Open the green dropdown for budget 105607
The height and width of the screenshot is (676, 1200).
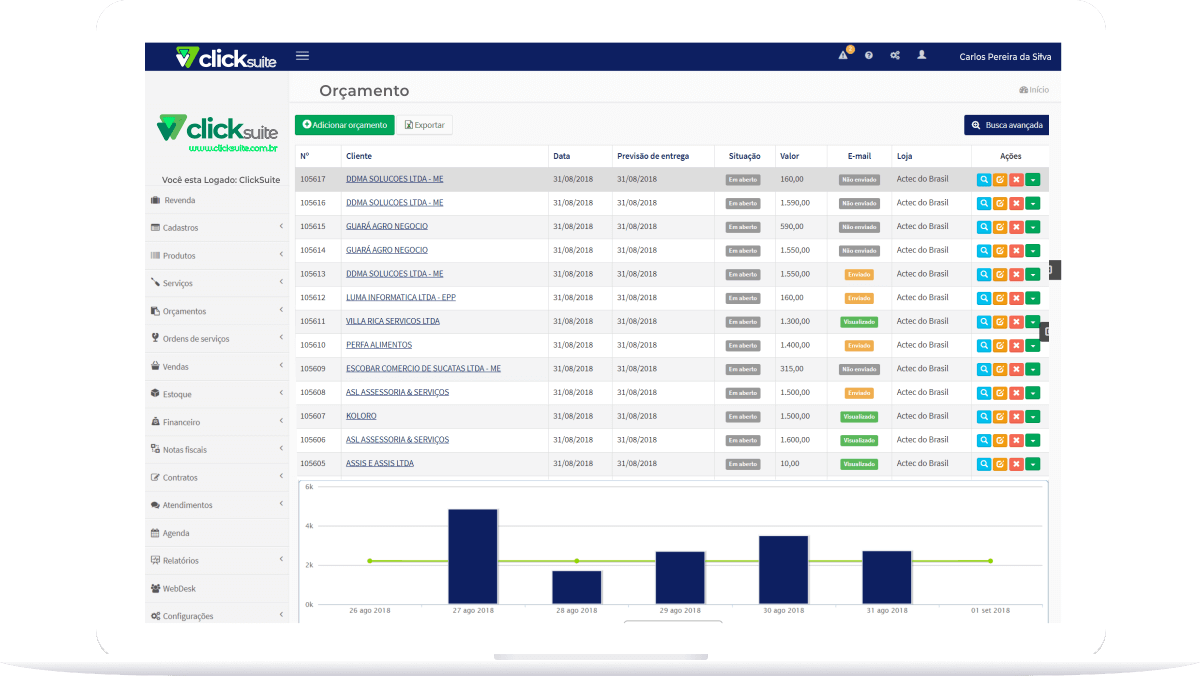[1033, 417]
